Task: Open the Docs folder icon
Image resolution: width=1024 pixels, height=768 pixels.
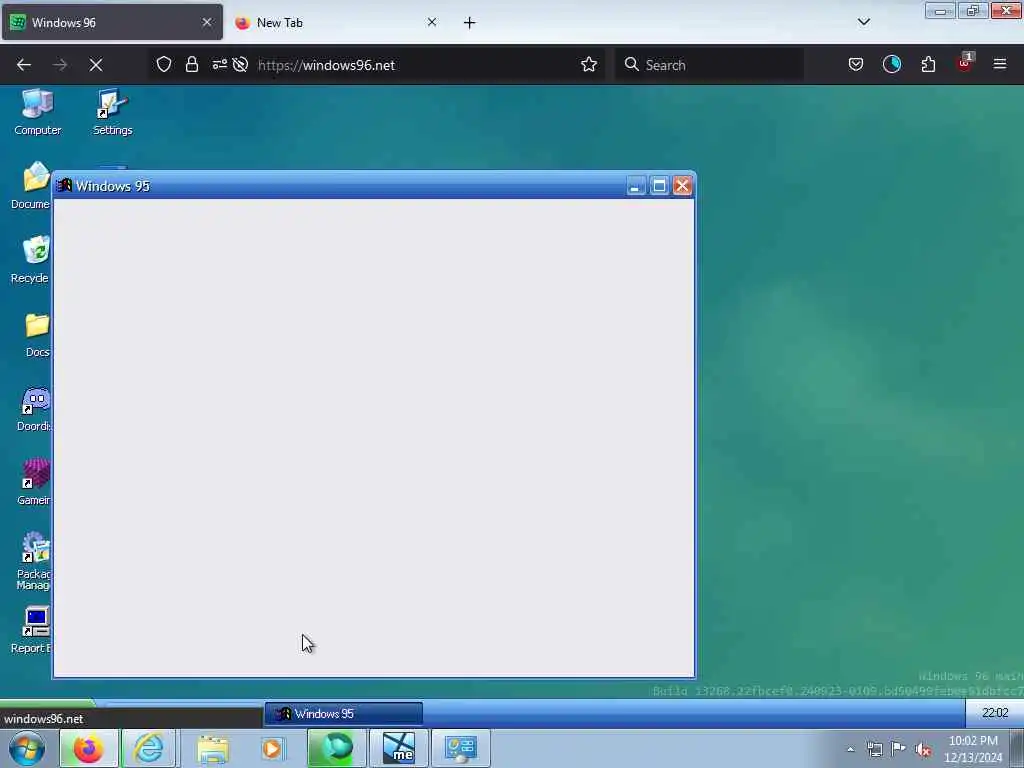Action: (37, 334)
